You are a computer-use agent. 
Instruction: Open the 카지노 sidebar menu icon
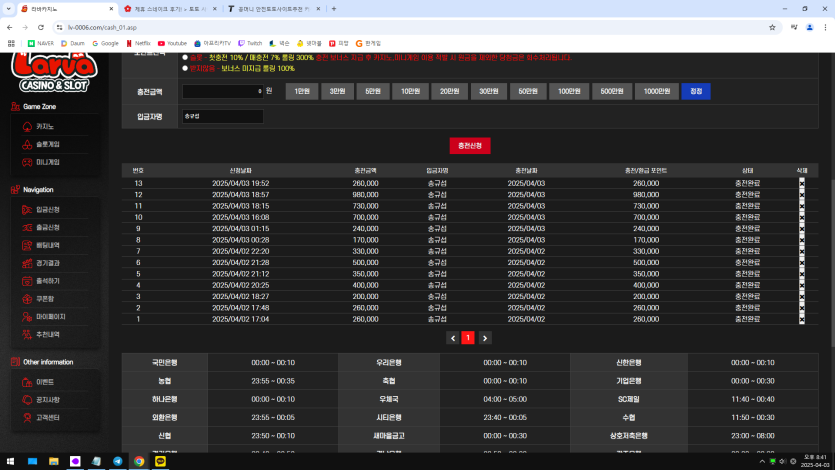27,127
